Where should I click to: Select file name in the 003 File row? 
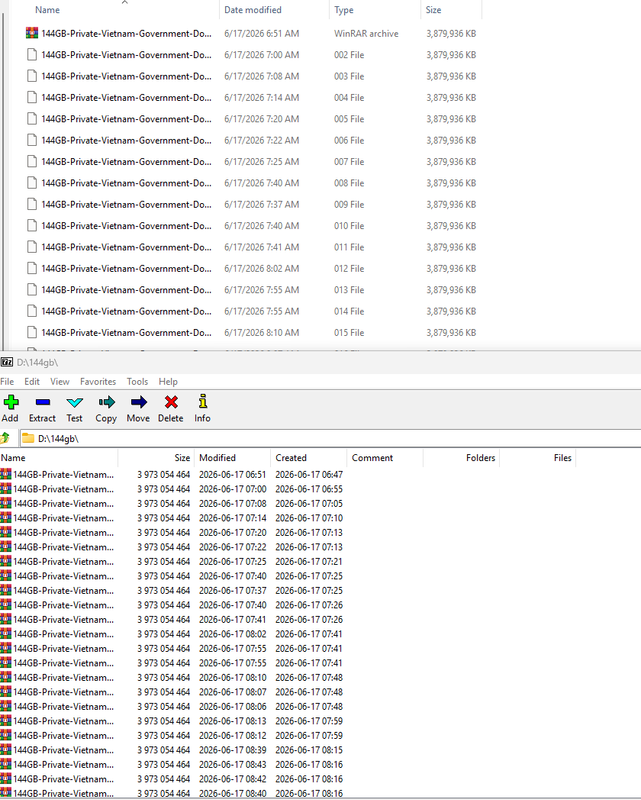(127, 76)
